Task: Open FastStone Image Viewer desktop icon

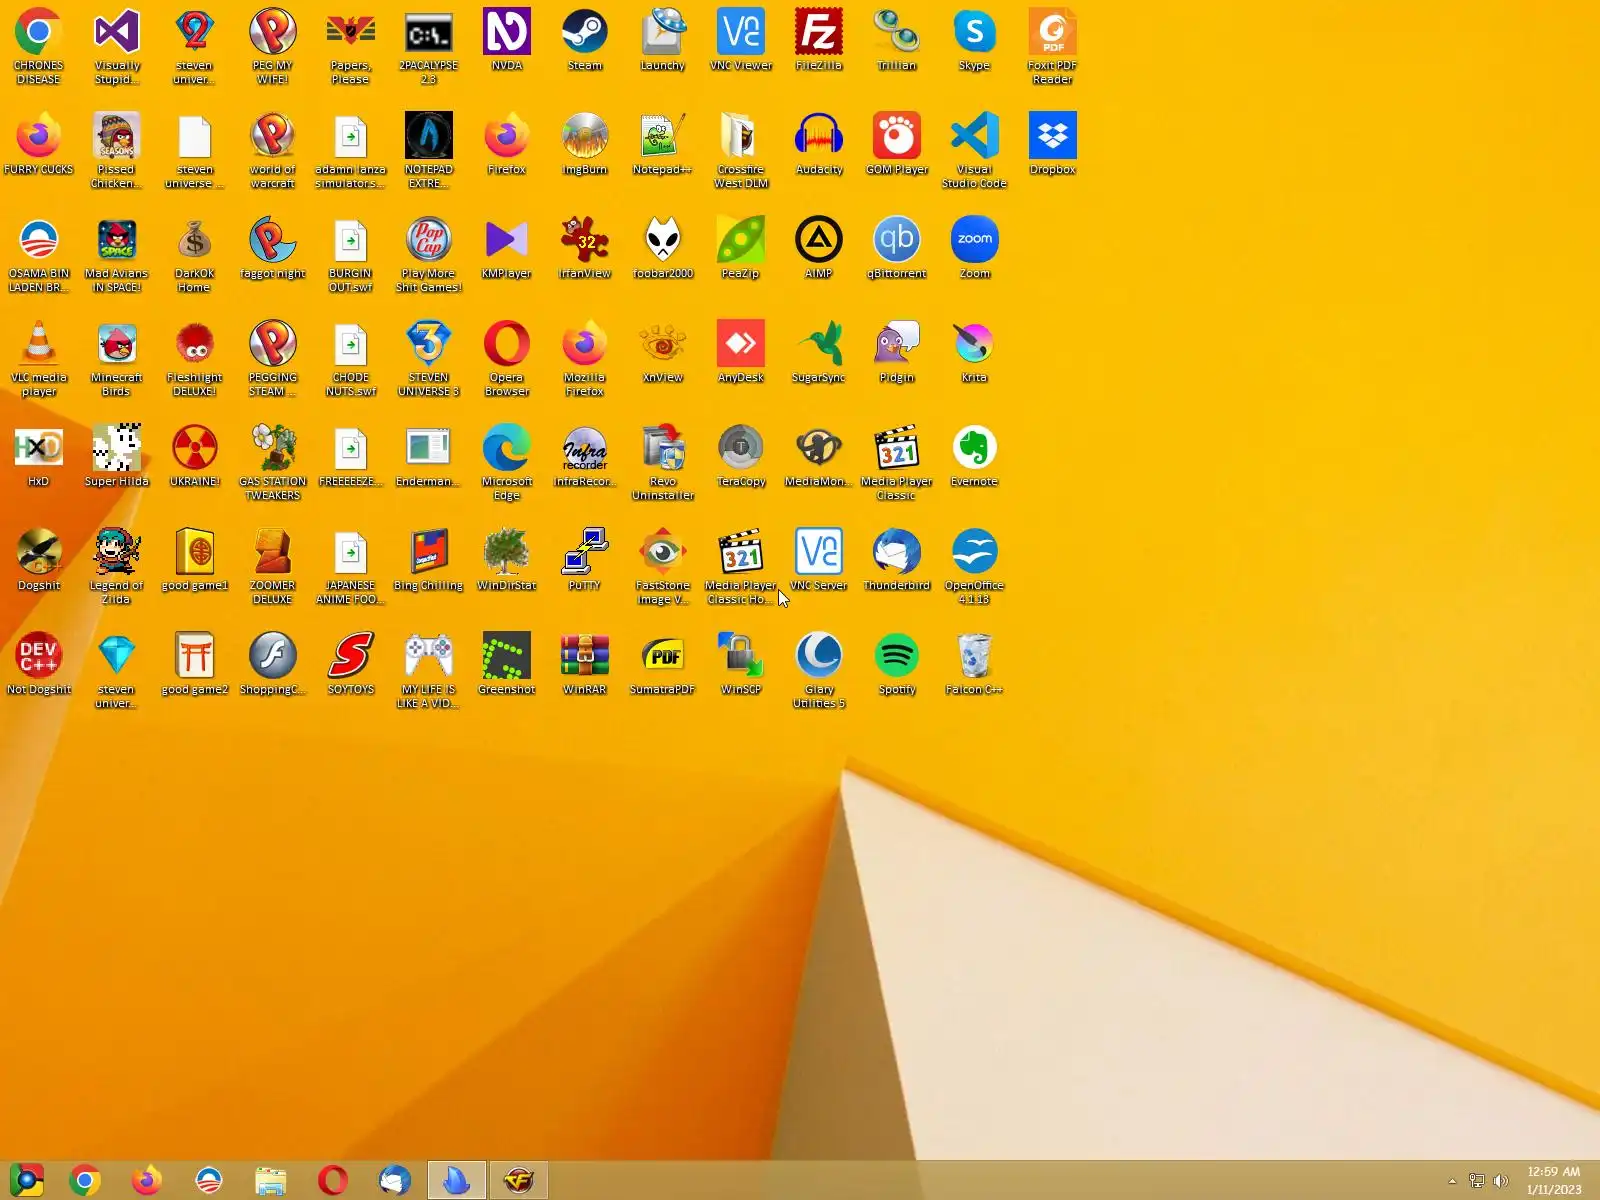Action: [663, 567]
